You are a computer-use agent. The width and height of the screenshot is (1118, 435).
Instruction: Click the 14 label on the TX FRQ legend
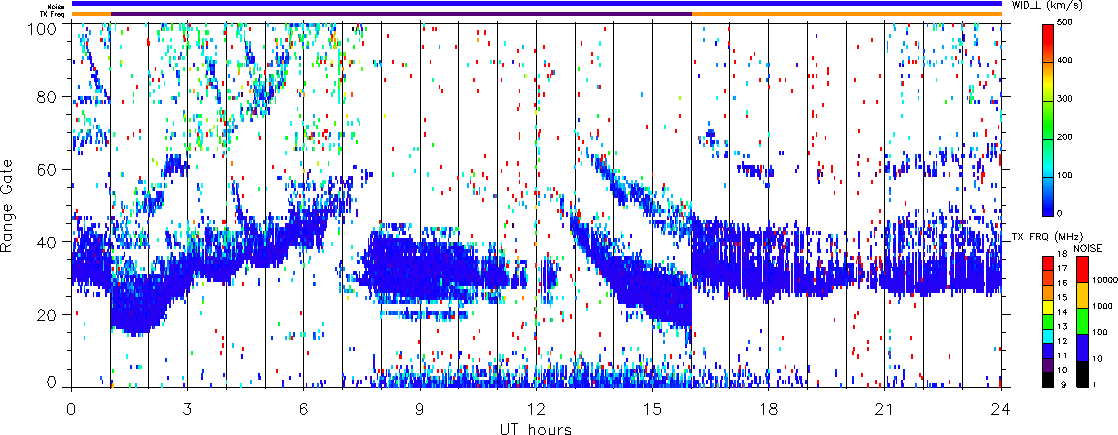1064,312
